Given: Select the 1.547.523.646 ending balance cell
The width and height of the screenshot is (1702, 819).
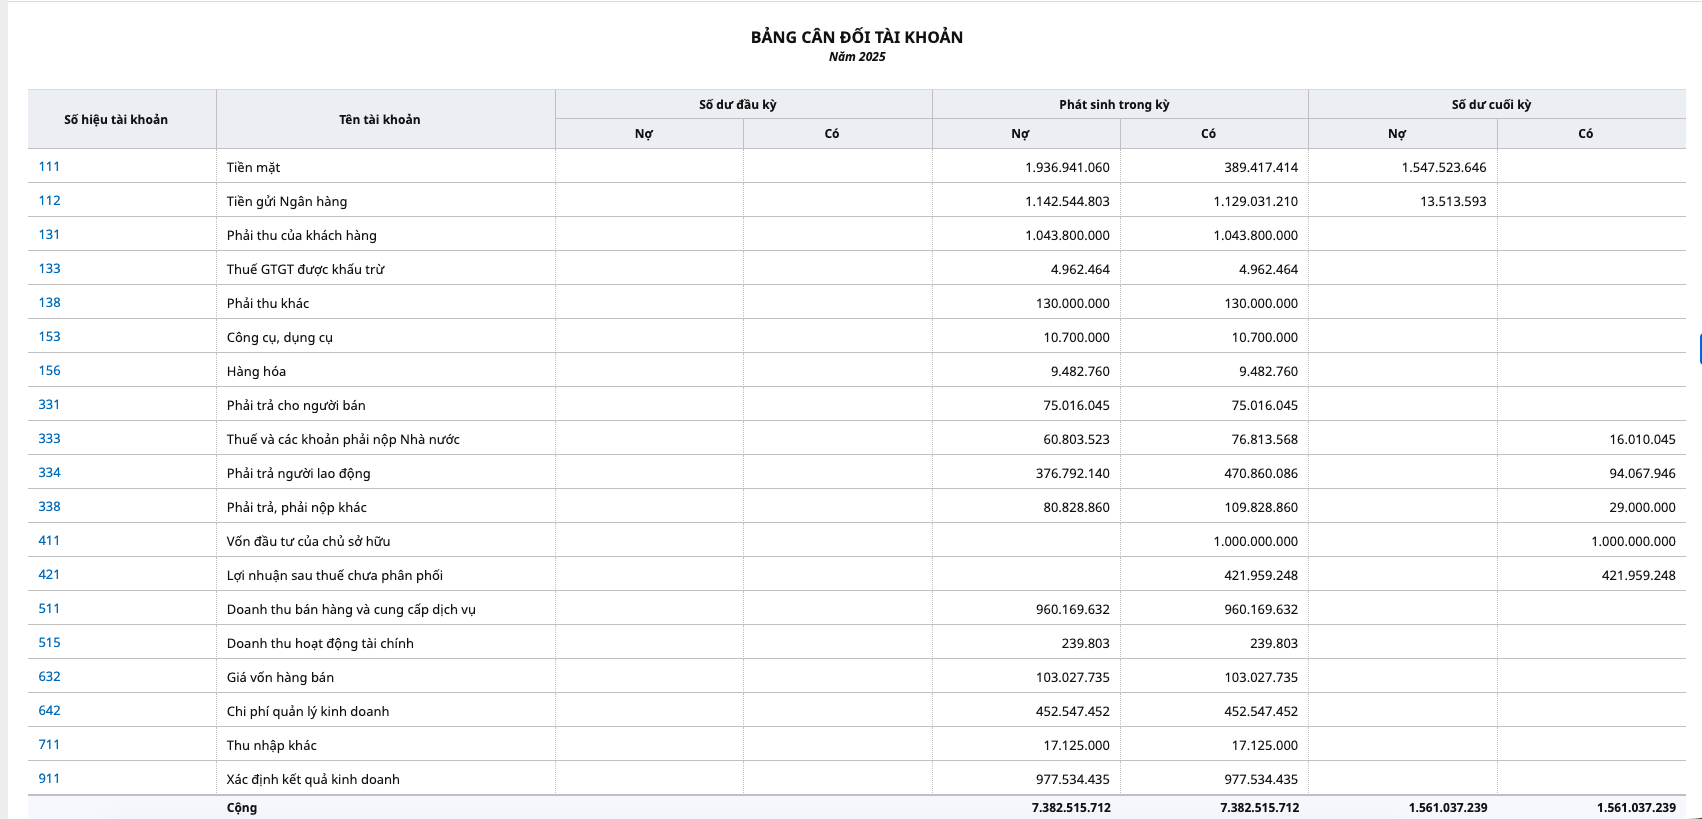Looking at the screenshot, I should 1443,168.
